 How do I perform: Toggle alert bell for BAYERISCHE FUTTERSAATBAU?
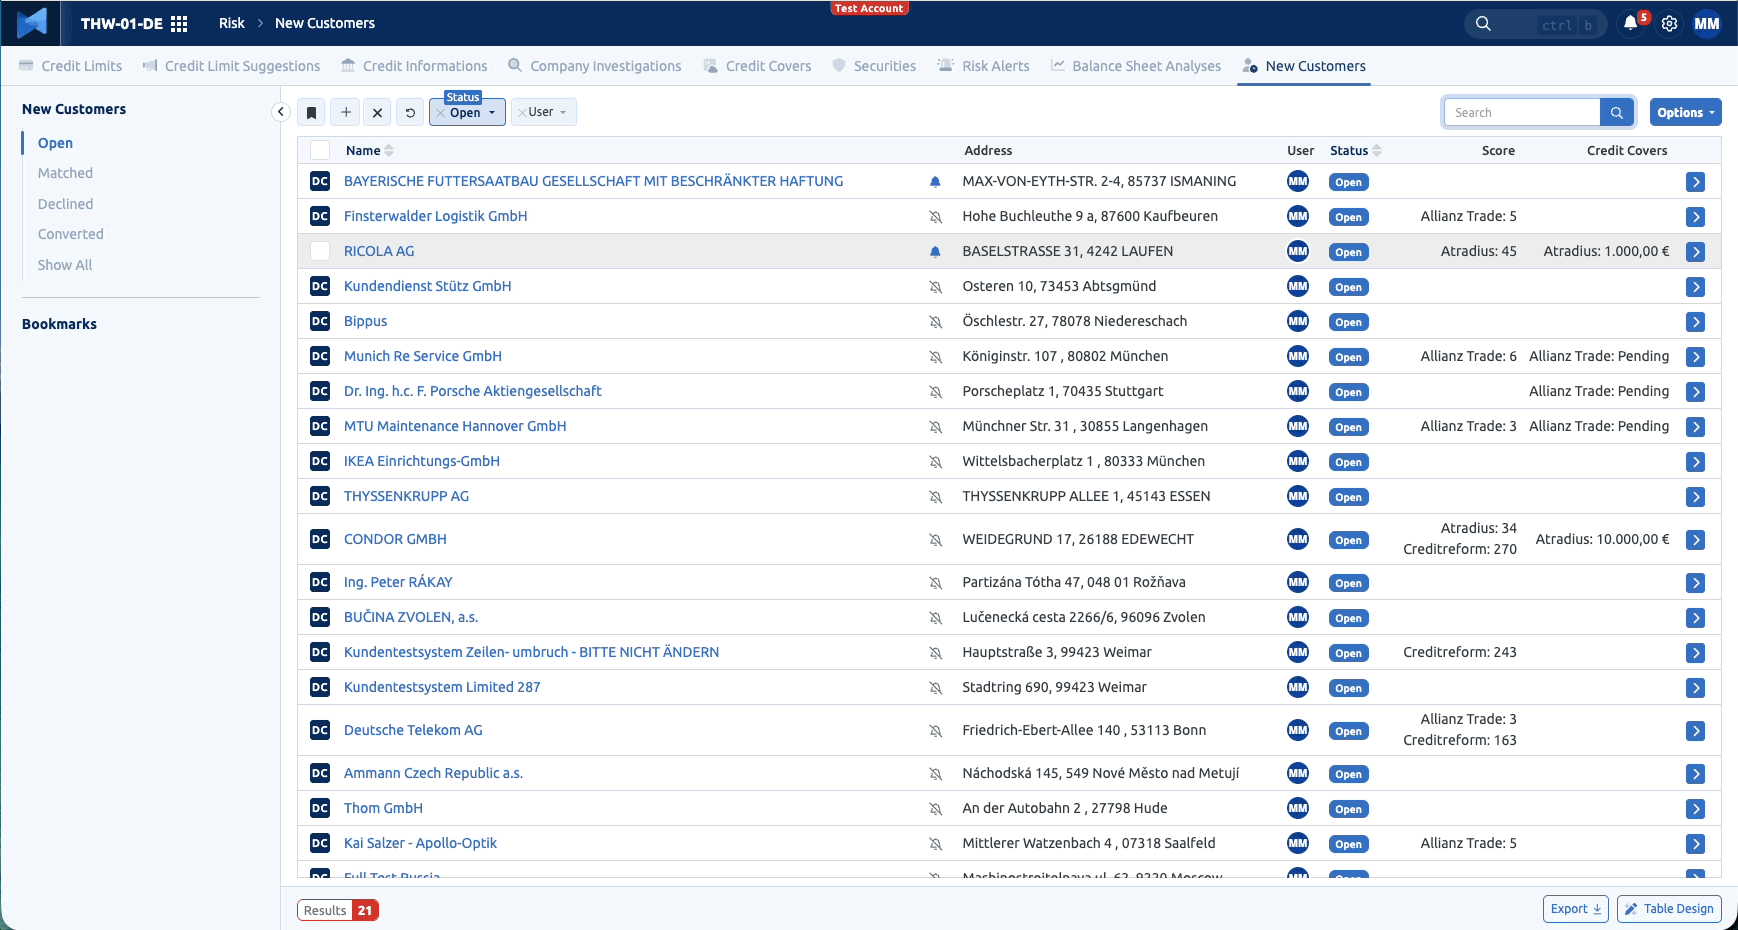tap(935, 182)
